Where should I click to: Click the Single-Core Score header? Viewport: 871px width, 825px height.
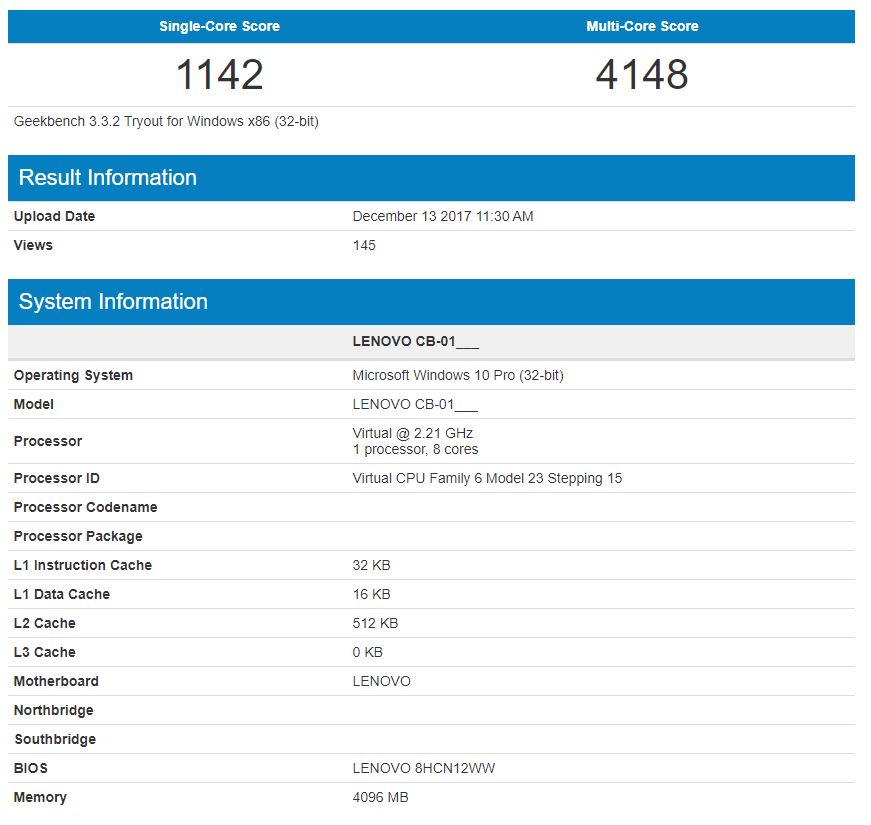(x=219, y=26)
